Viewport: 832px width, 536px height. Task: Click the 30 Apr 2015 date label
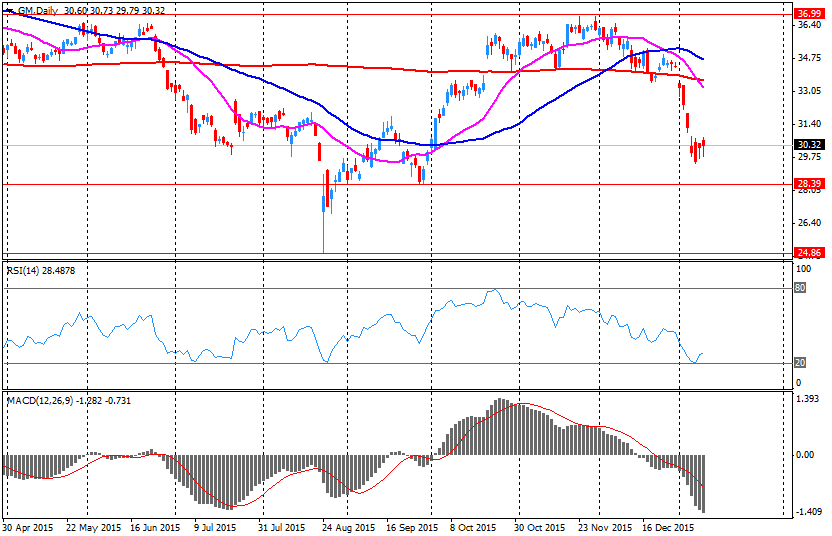click(28, 528)
